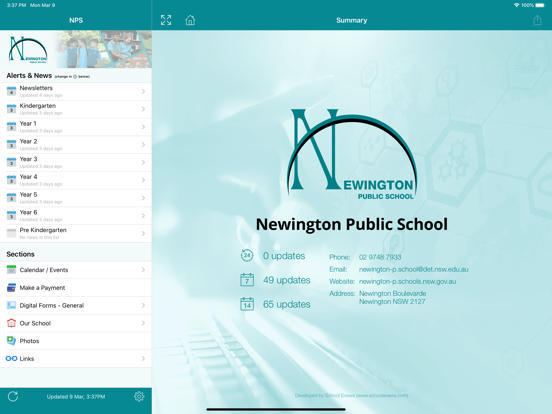Tap the Make a Payment card icon

[11, 288]
